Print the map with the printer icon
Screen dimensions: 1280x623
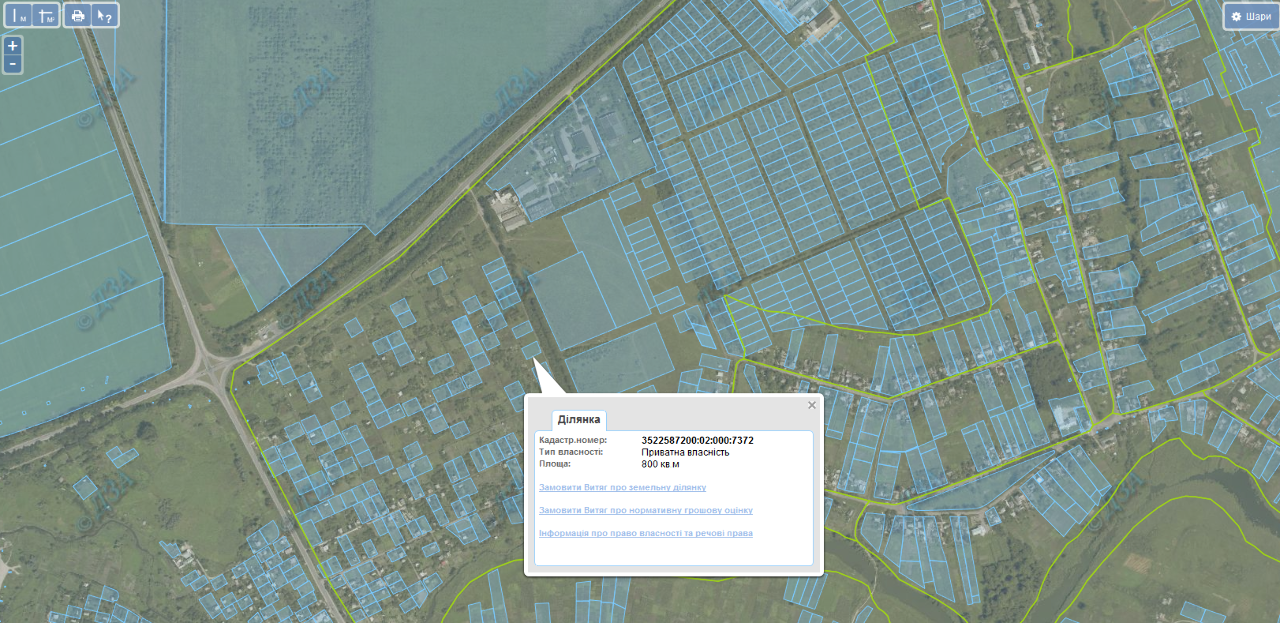click(78, 15)
